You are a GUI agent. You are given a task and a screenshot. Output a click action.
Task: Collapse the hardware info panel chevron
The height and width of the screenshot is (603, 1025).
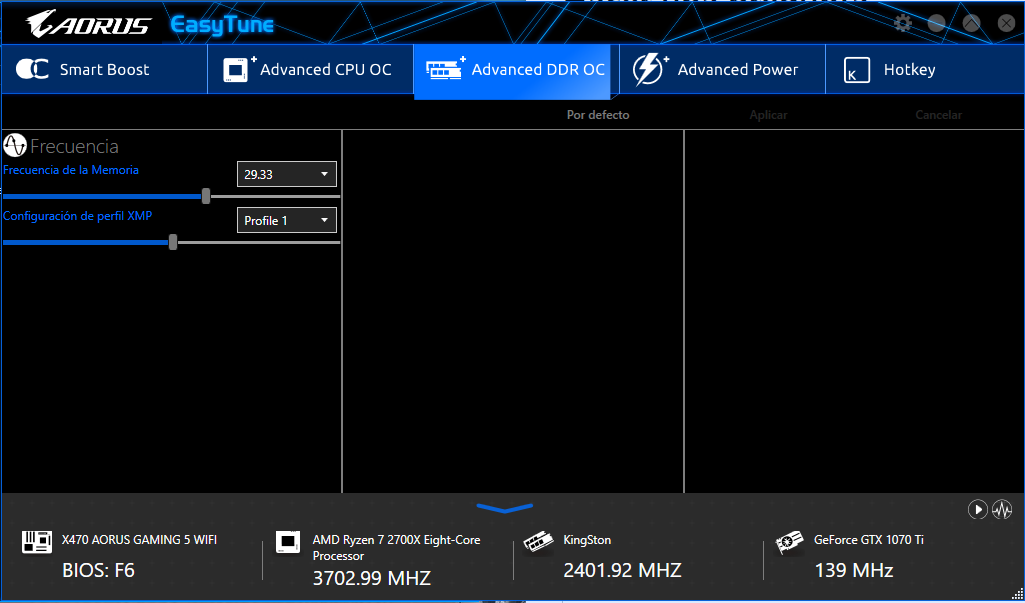click(505, 508)
